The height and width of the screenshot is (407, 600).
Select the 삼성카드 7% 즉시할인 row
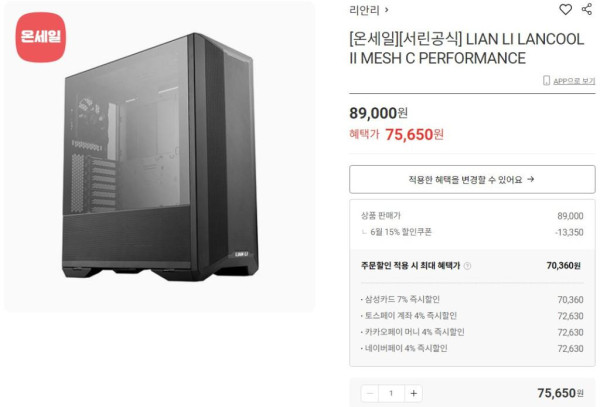click(472, 300)
